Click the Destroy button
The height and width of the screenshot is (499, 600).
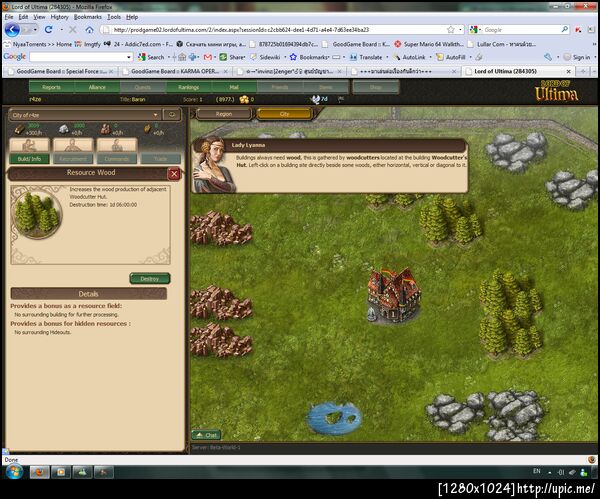[x=150, y=279]
